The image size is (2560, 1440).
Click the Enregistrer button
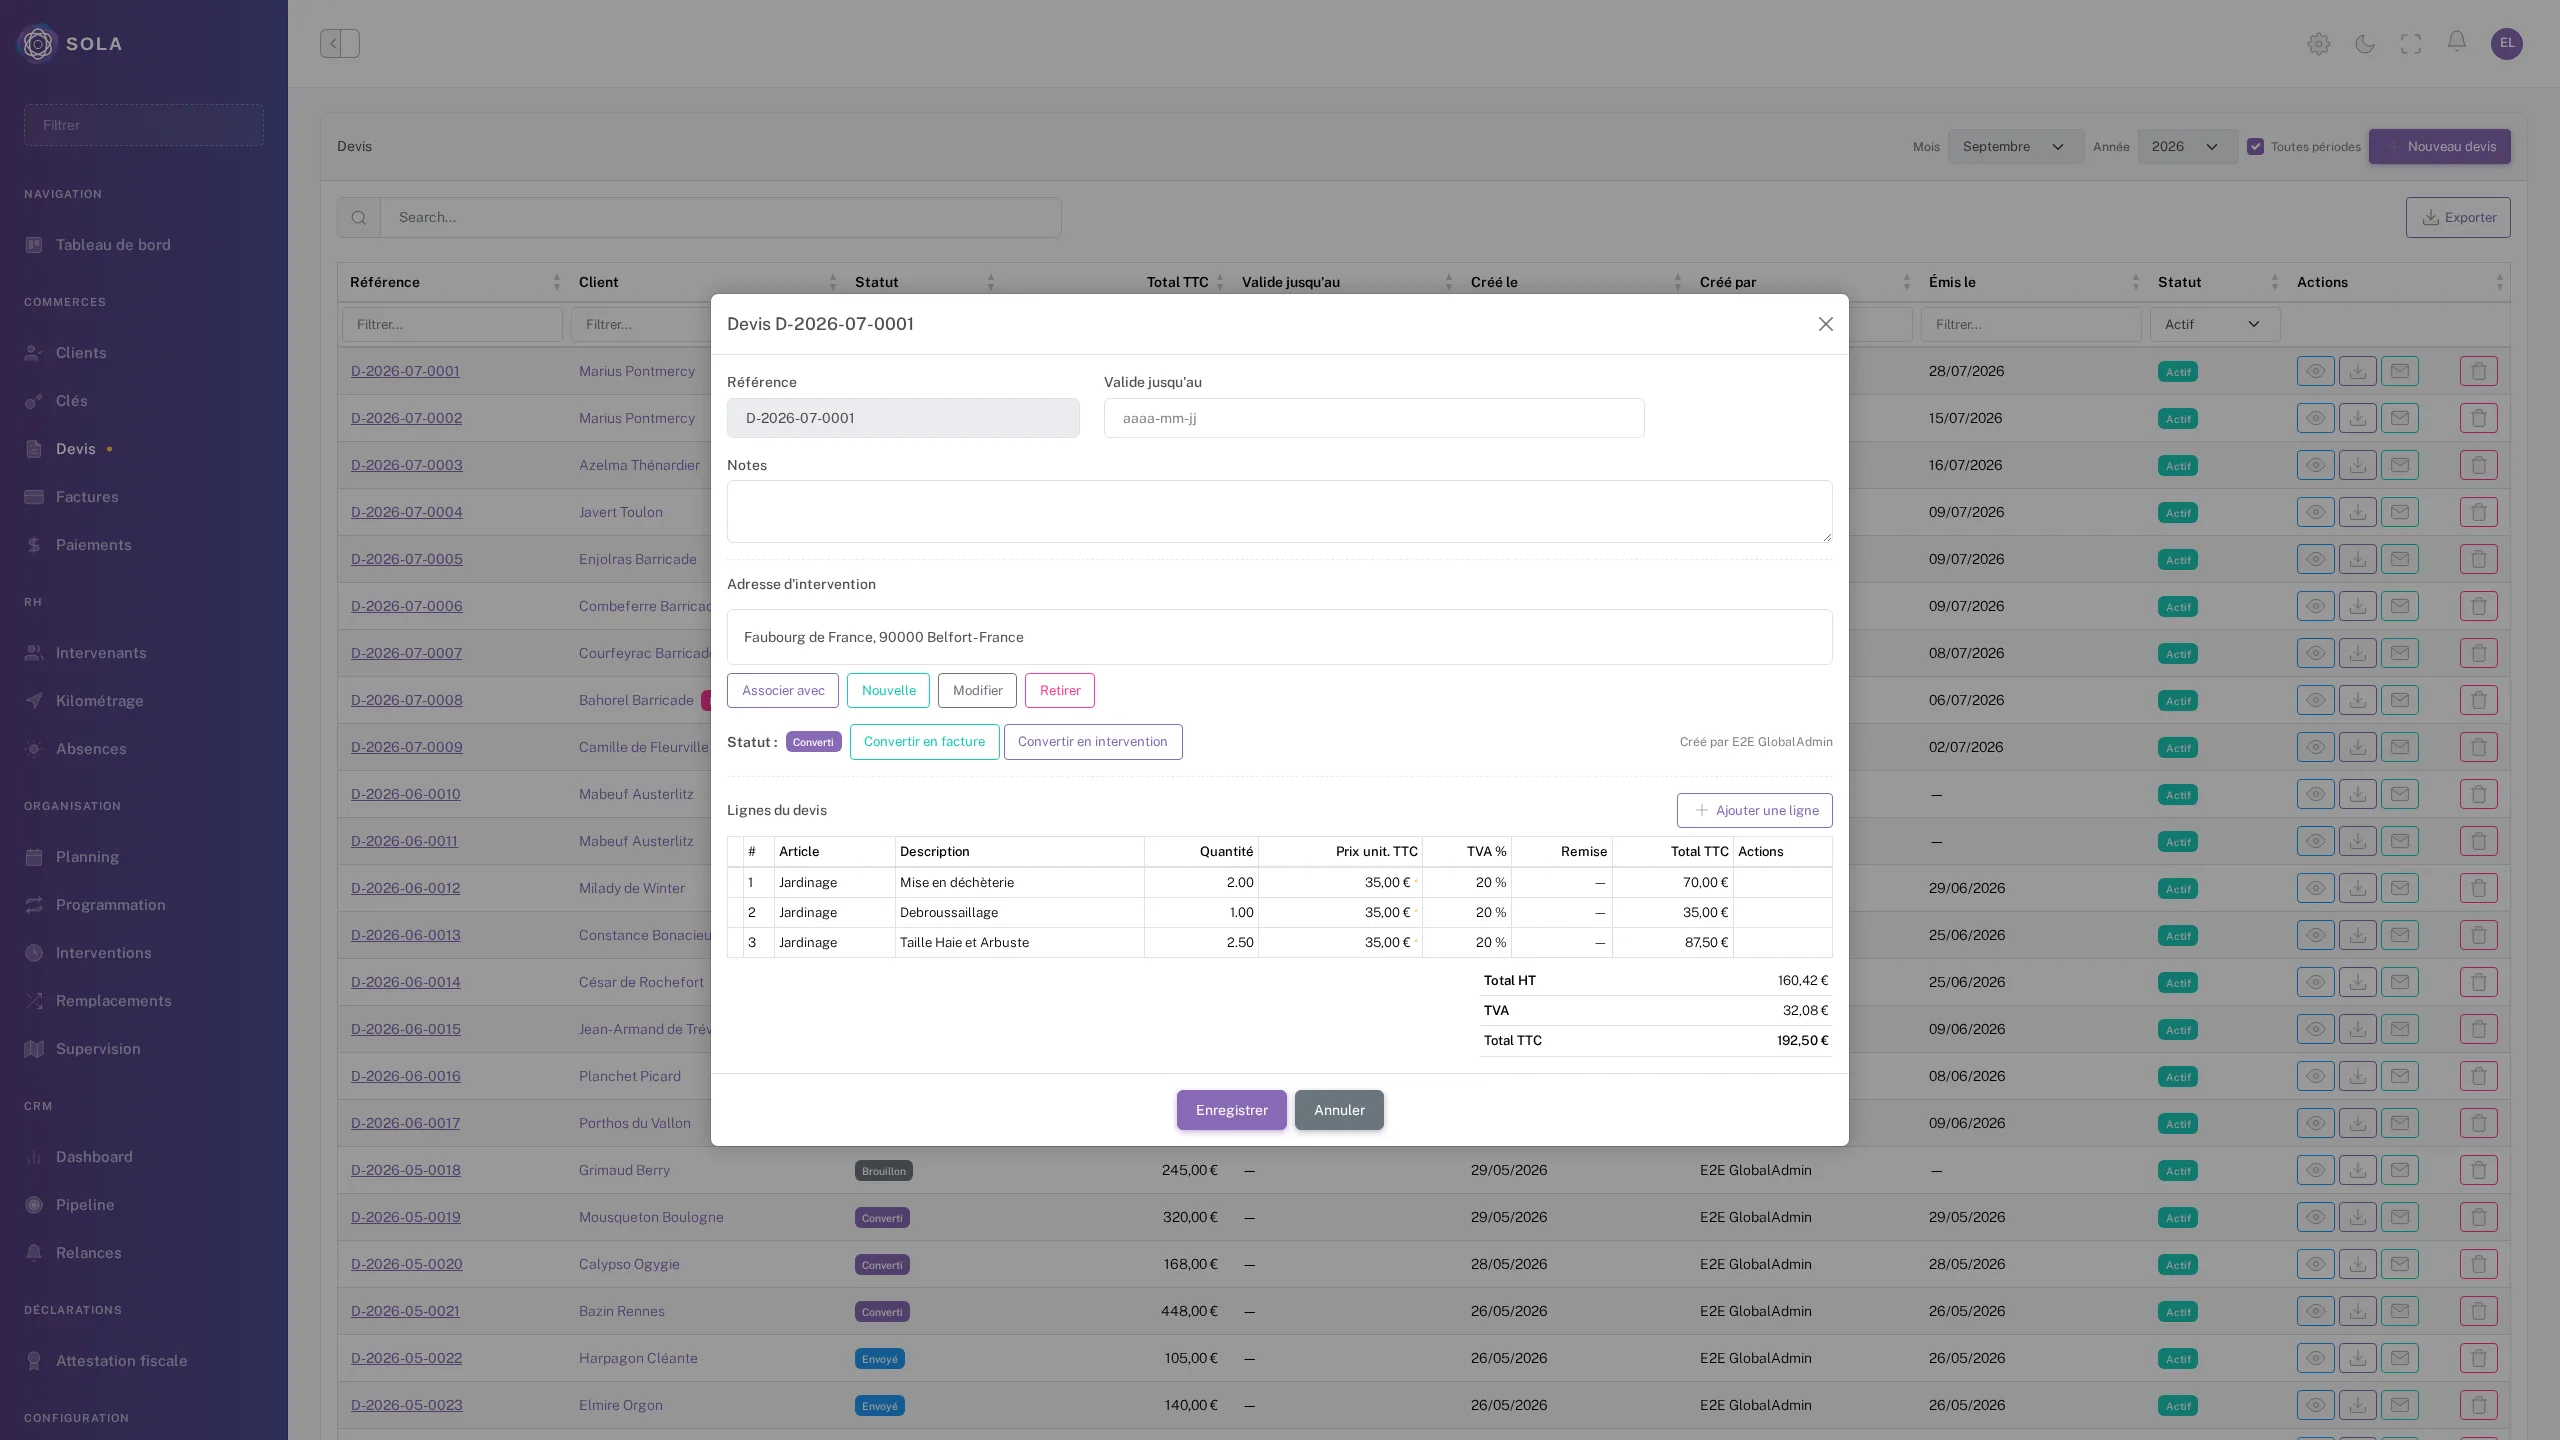pyautogui.click(x=1232, y=1110)
